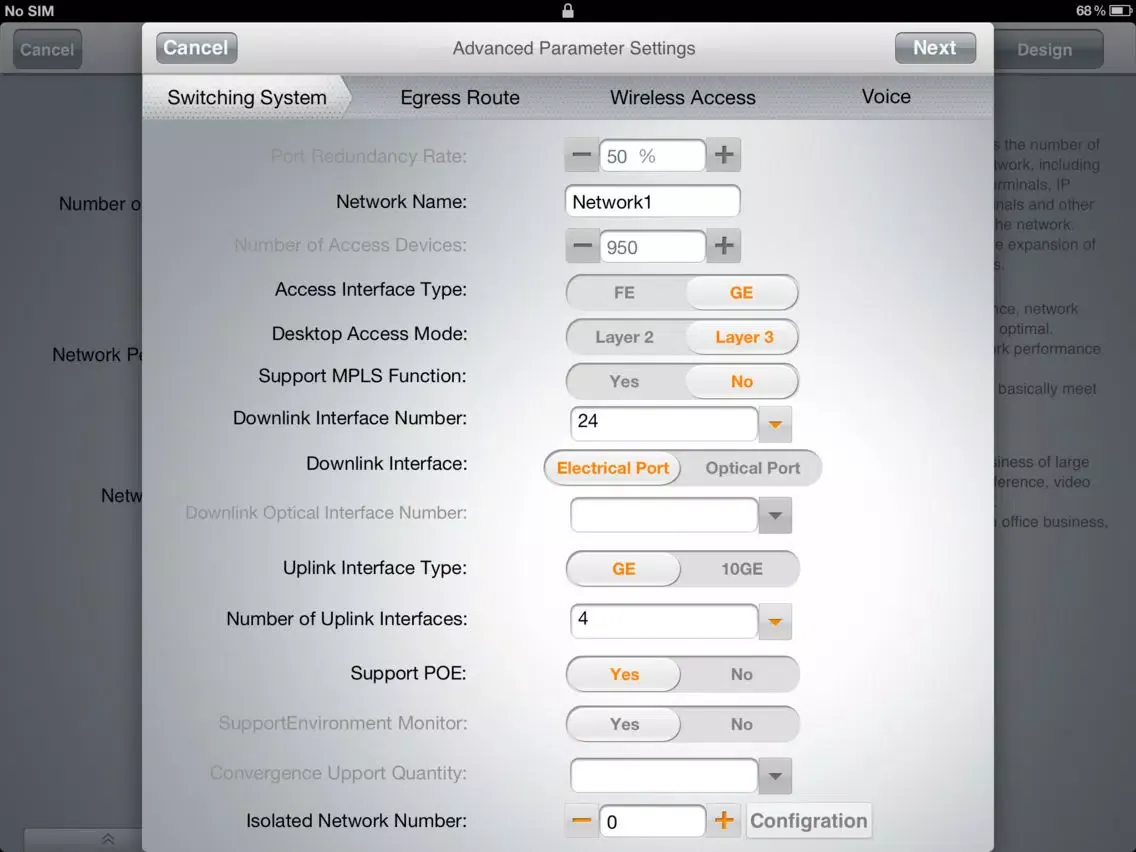Screen dimensions: 1136x852
Task: Choose No for Support POE
Action: pyautogui.click(x=741, y=674)
